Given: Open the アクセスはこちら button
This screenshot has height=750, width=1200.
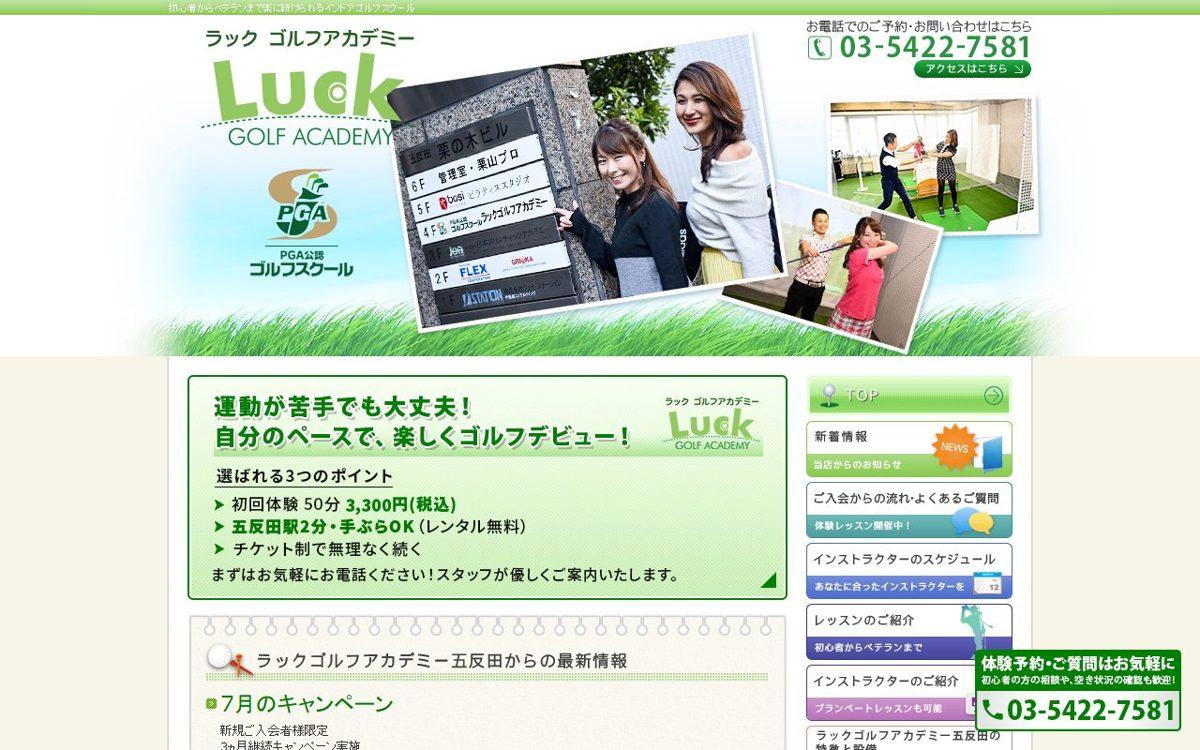Looking at the screenshot, I should click(972, 69).
